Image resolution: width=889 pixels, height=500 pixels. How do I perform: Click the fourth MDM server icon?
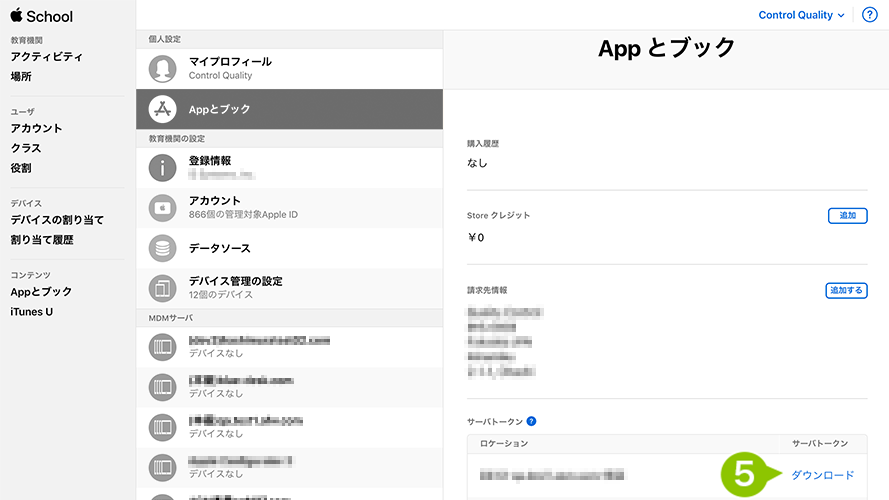[162, 468]
